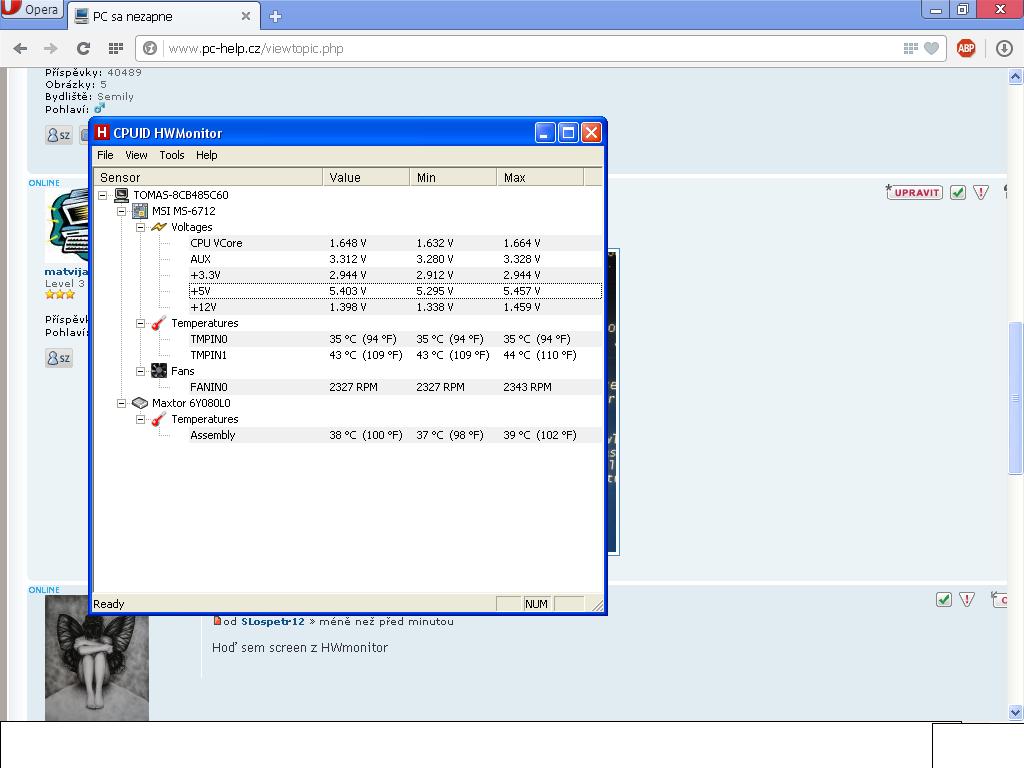
Task: Click the thermometer icon above the TMPIN0 row
Action: pos(159,323)
